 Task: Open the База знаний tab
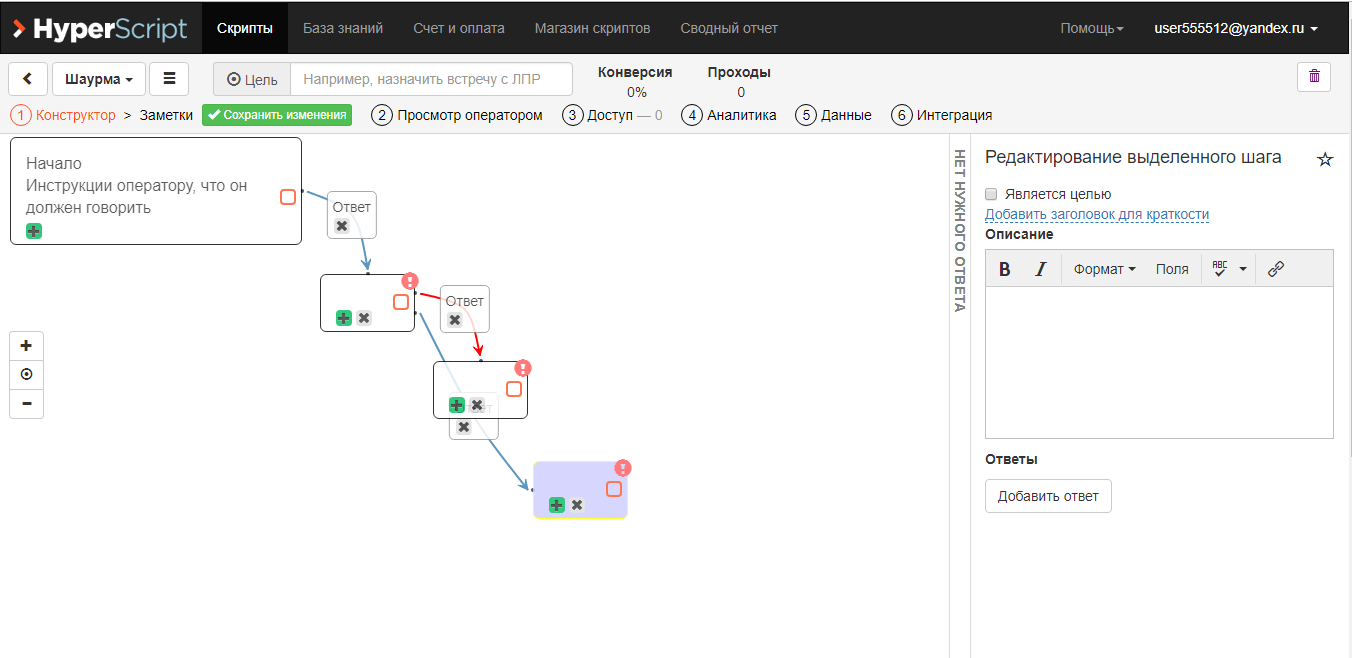coord(343,28)
